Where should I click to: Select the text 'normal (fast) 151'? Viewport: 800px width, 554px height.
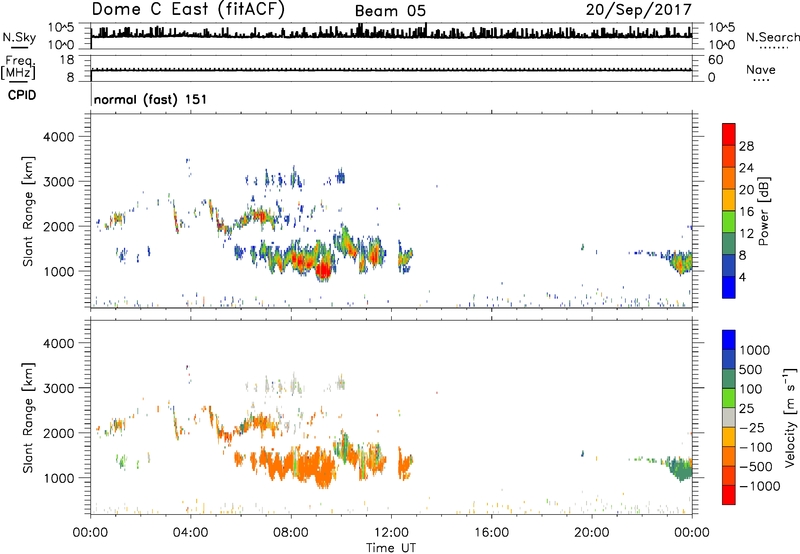(x=150, y=99)
